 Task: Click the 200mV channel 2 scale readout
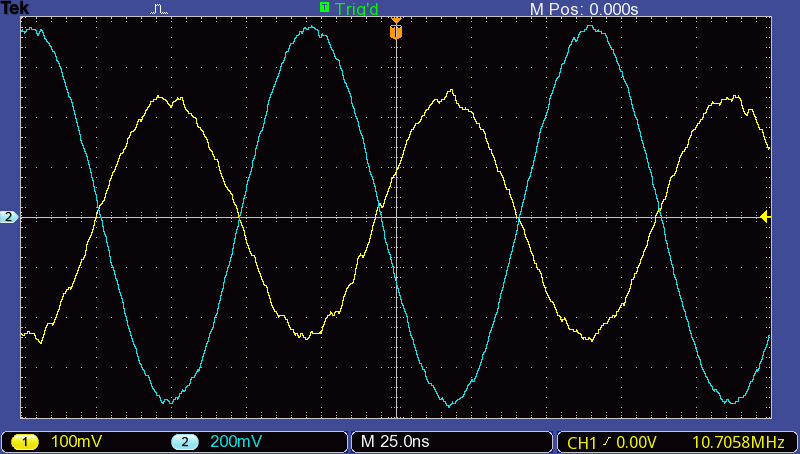click(237, 441)
